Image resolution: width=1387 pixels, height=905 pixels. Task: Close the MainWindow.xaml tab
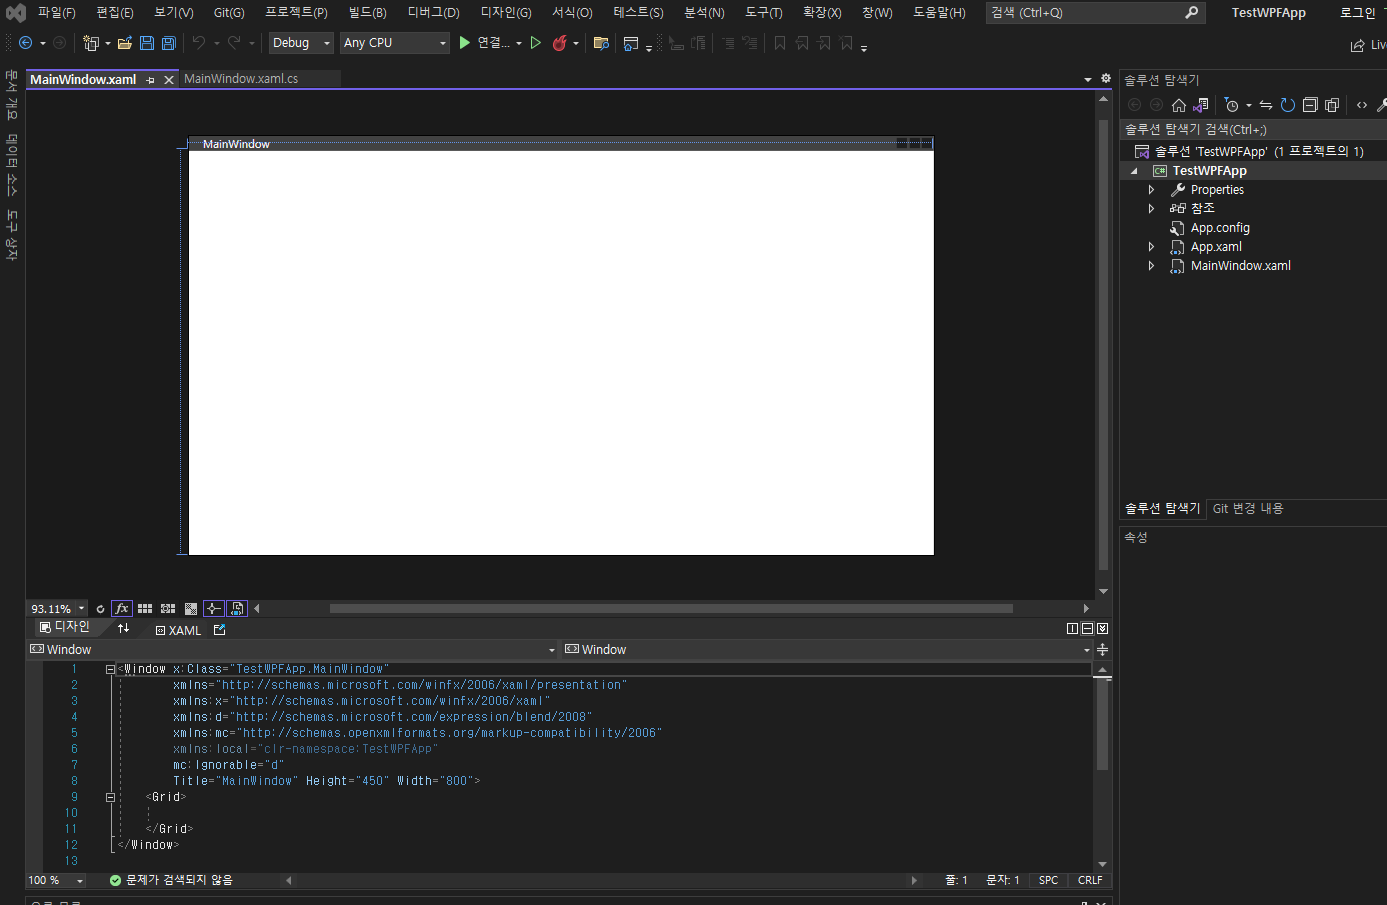point(169,80)
